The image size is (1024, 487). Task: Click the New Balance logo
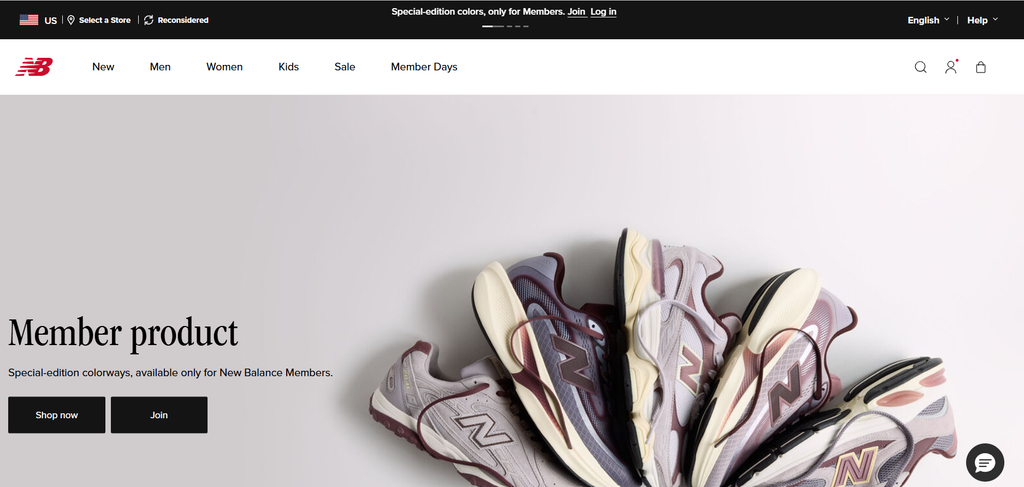34,67
